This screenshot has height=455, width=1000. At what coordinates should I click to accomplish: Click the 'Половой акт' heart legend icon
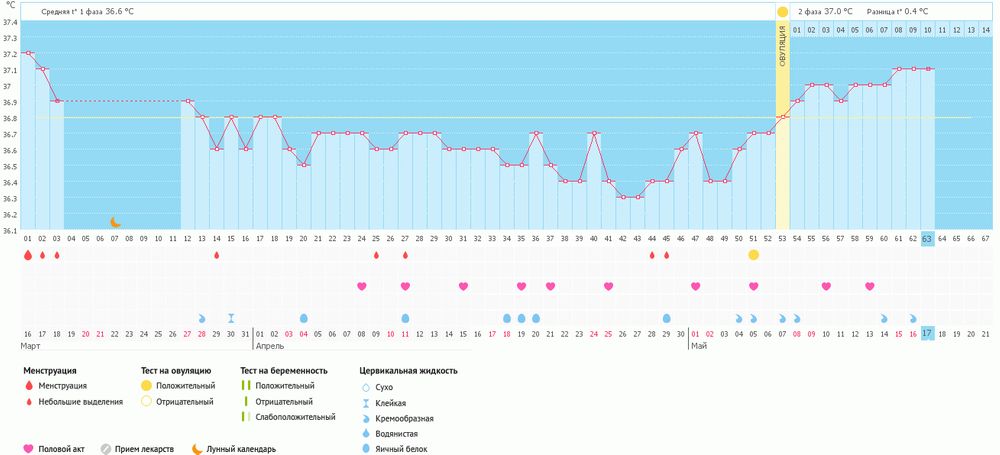(28, 449)
